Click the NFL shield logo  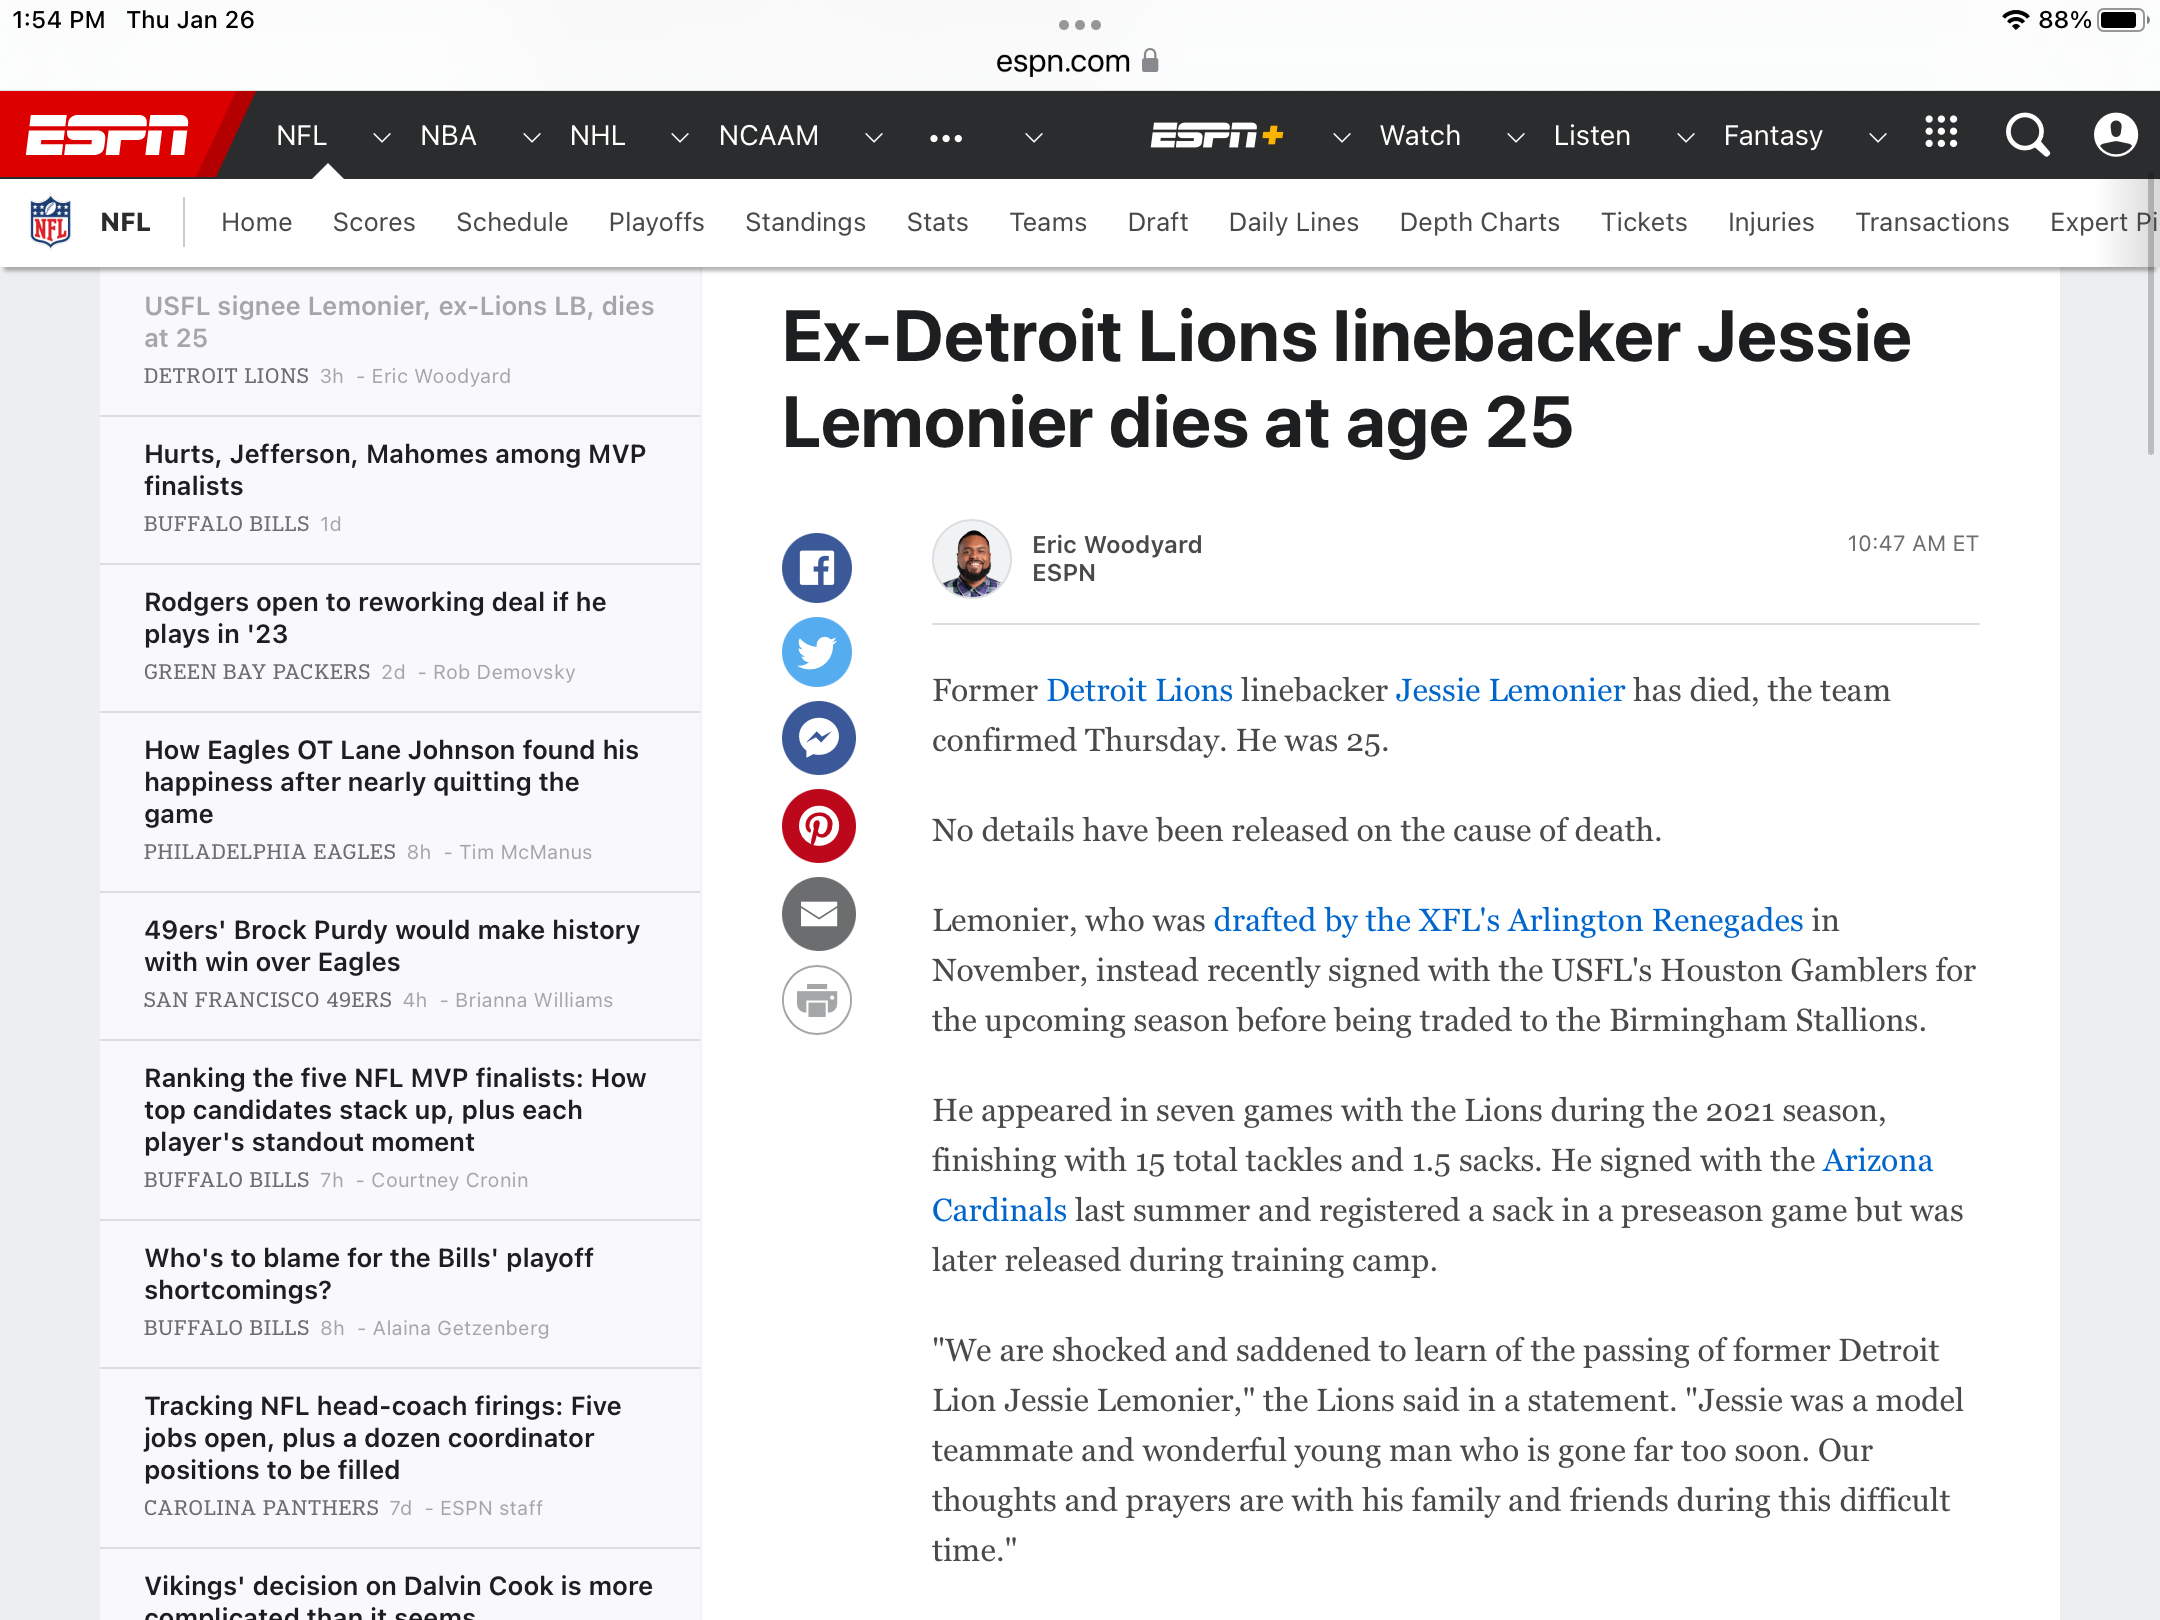click(x=50, y=222)
